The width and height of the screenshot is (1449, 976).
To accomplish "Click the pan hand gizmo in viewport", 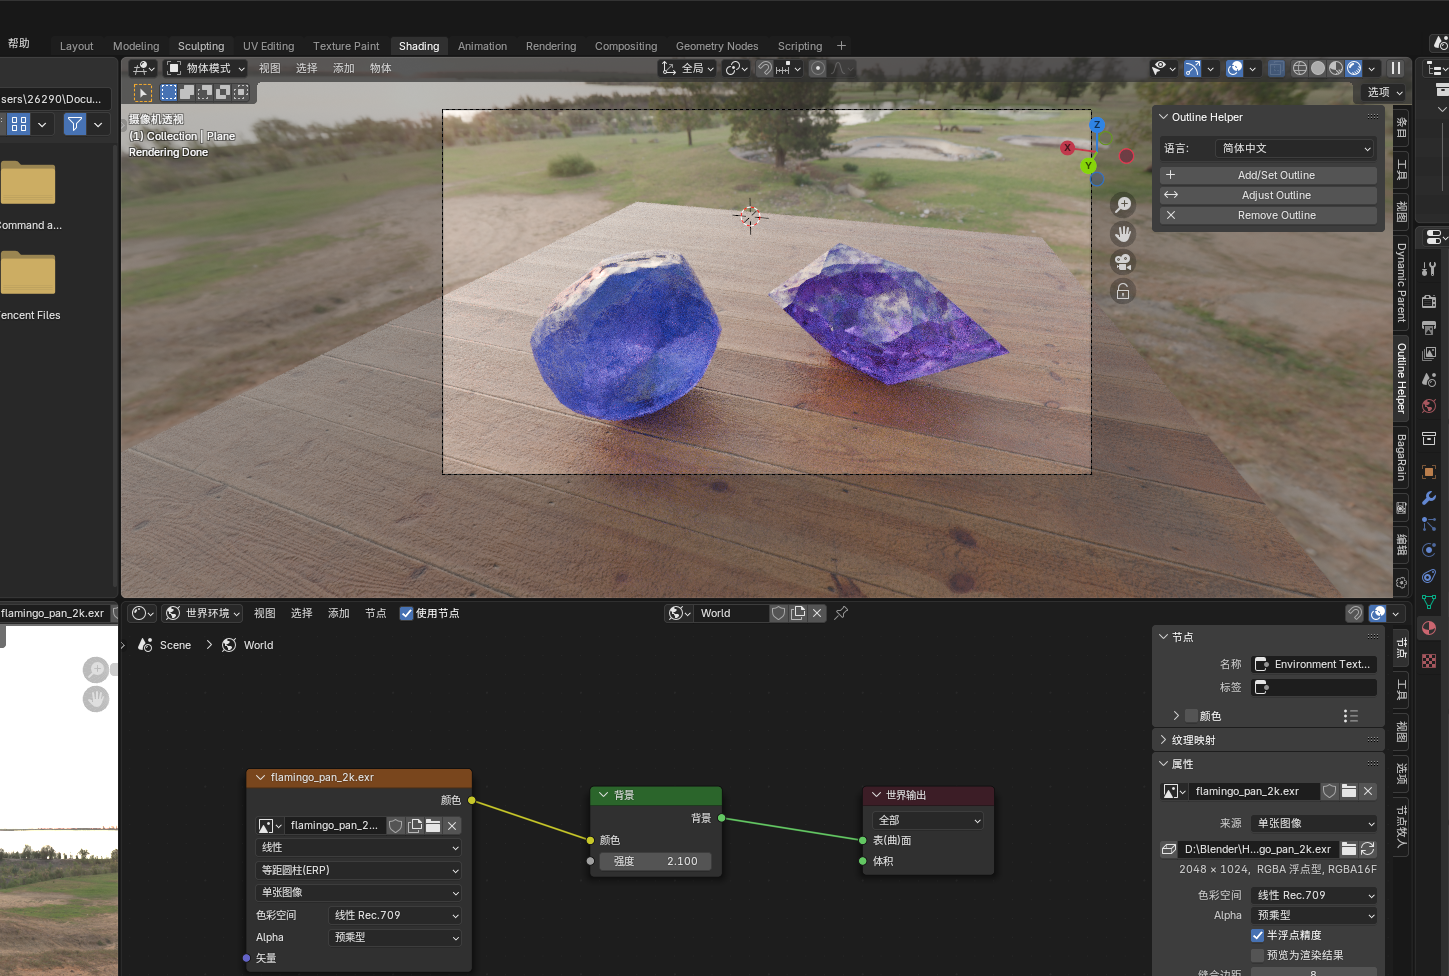I will [x=1123, y=233].
